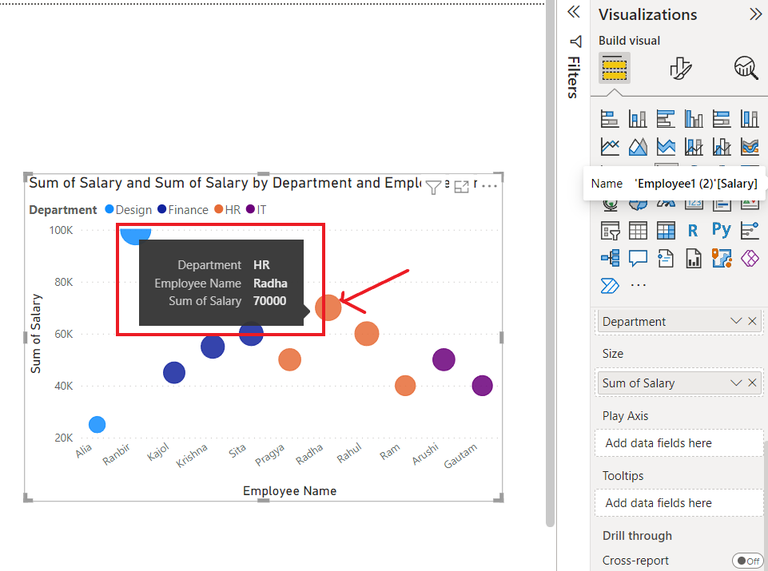Open the Analytics magnifier icon
Image resolution: width=768 pixels, height=571 pixels.
click(x=746, y=68)
